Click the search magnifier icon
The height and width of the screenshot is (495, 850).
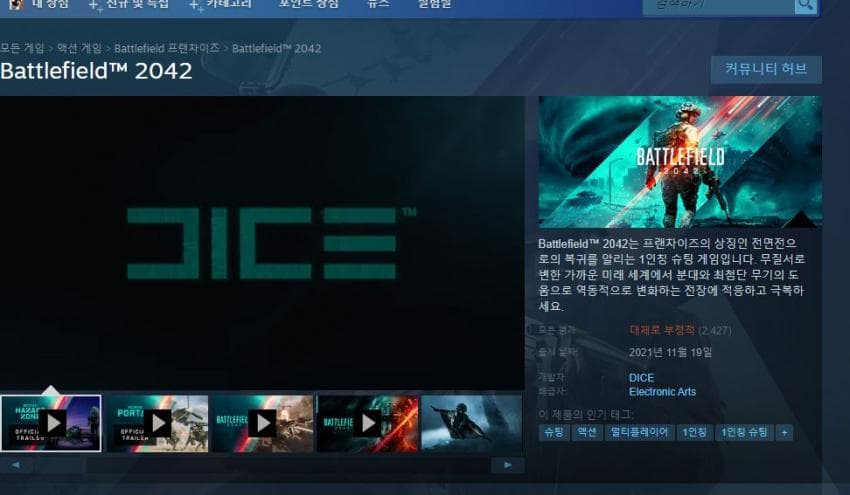click(805, 6)
